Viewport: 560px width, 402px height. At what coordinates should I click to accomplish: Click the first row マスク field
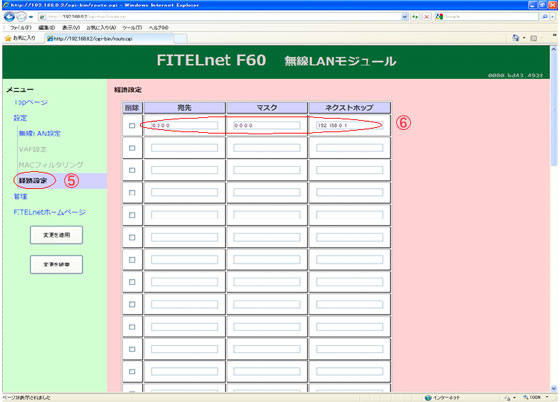click(267, 125)
